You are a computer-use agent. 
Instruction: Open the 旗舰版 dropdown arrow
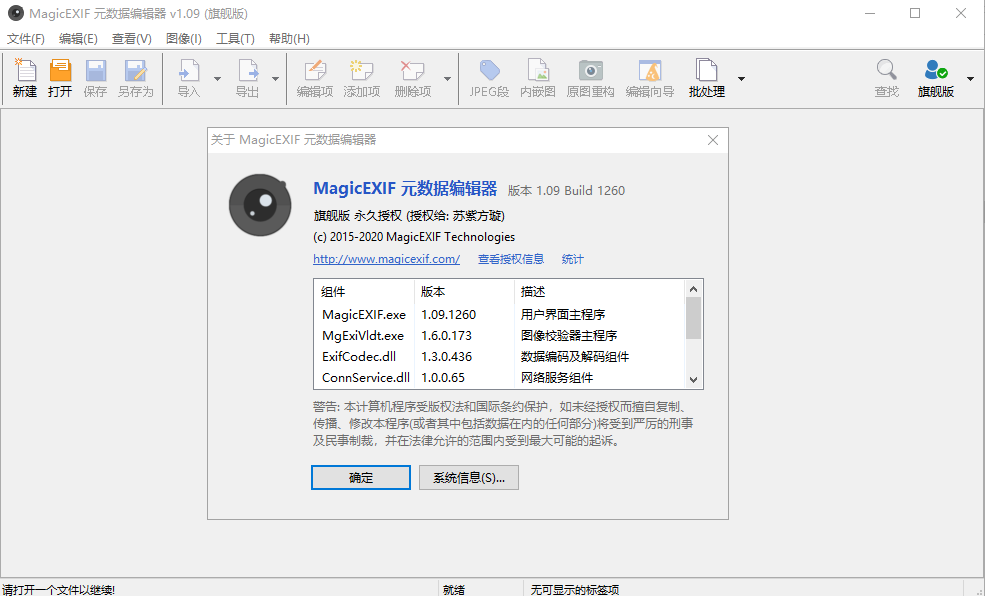click(971, 79)
